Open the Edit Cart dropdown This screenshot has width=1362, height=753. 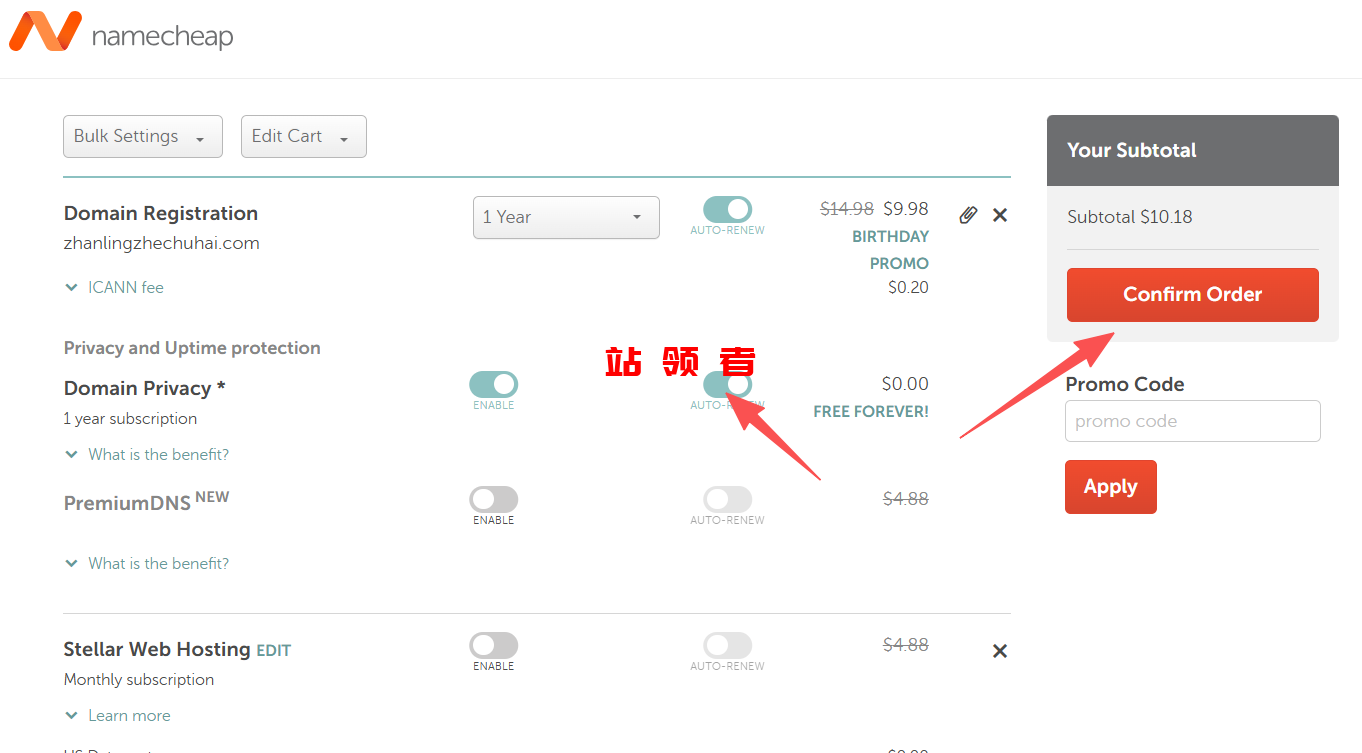click(303, 137)
